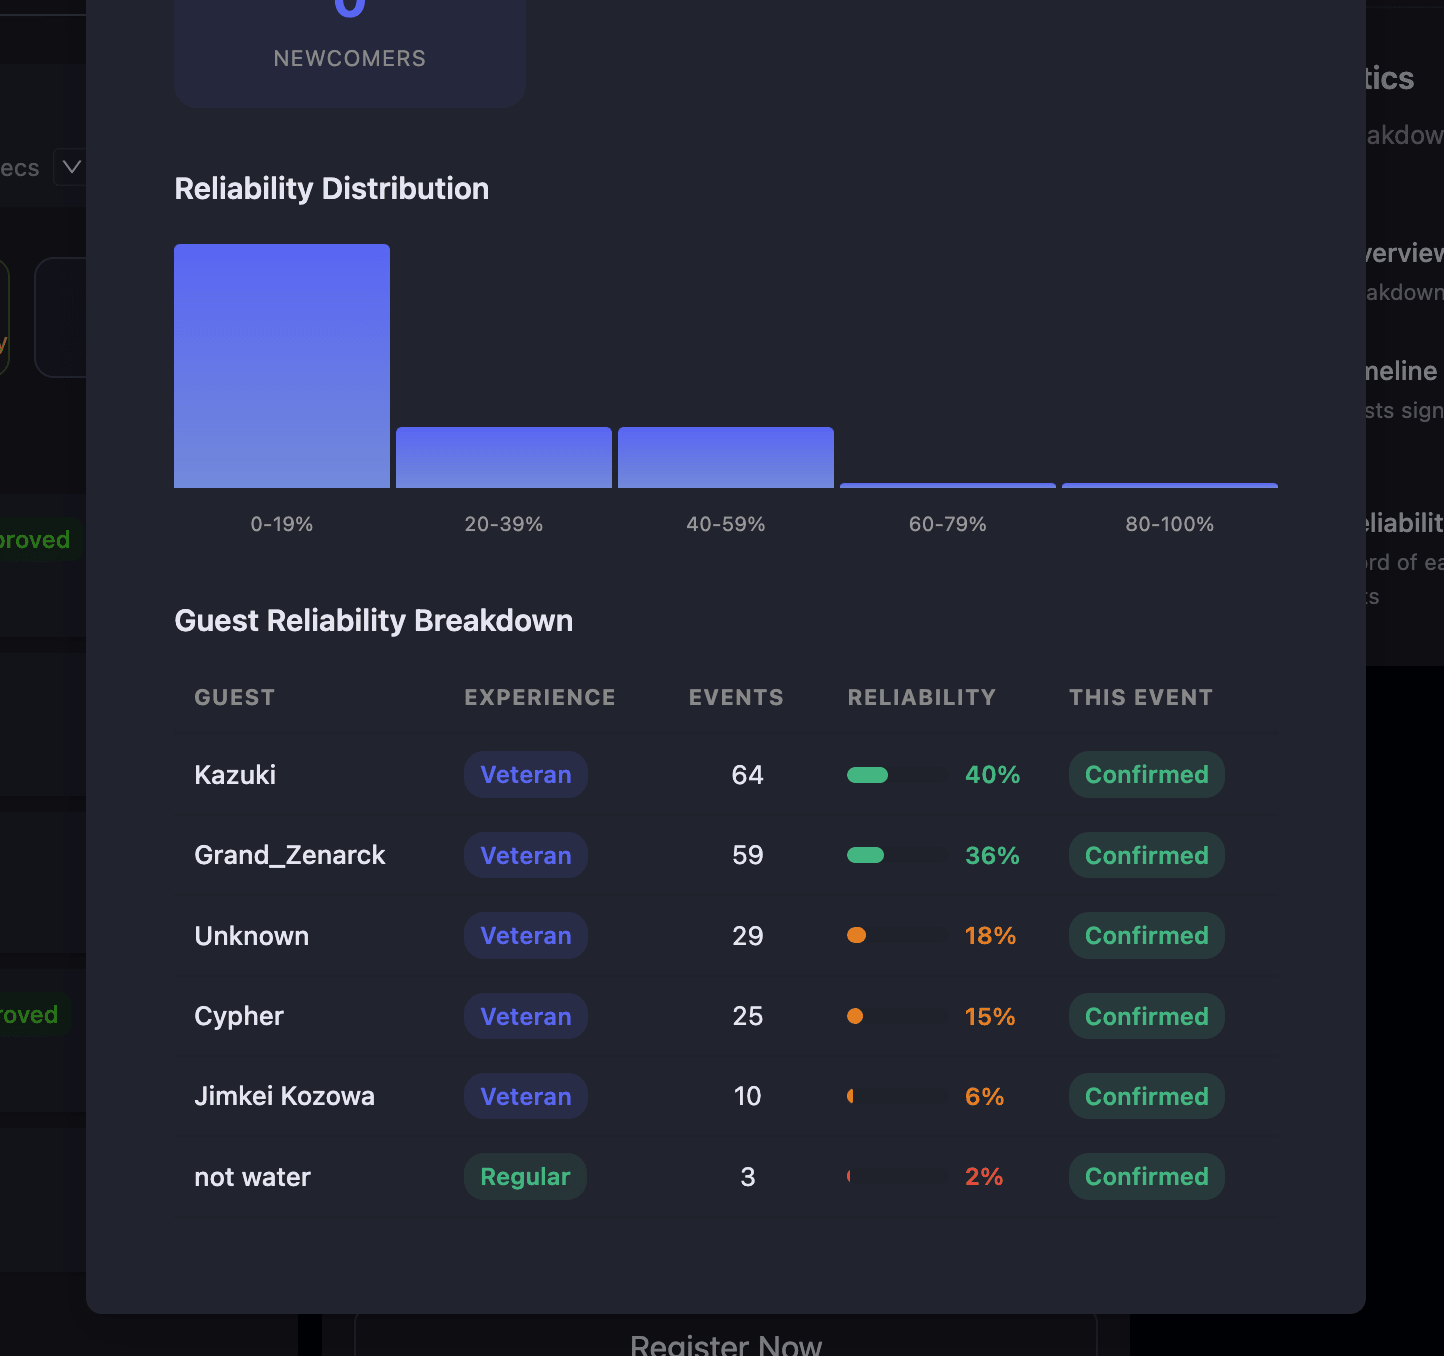Select guest Jimkei Kozowa in the table
The image size is (1444, 1356).
pos(284,1095)
